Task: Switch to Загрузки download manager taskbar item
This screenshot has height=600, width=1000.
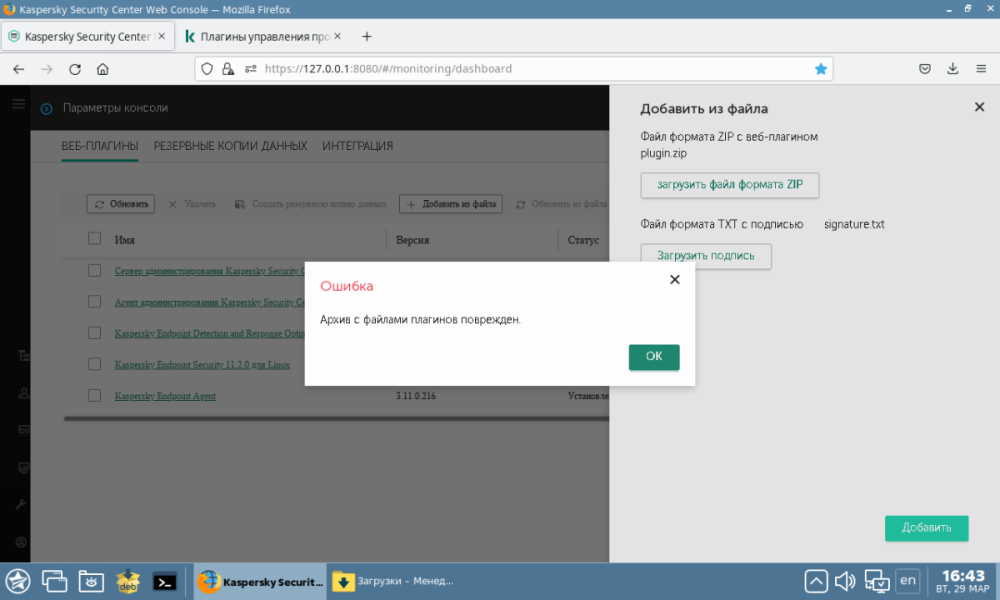Action: 393,581
